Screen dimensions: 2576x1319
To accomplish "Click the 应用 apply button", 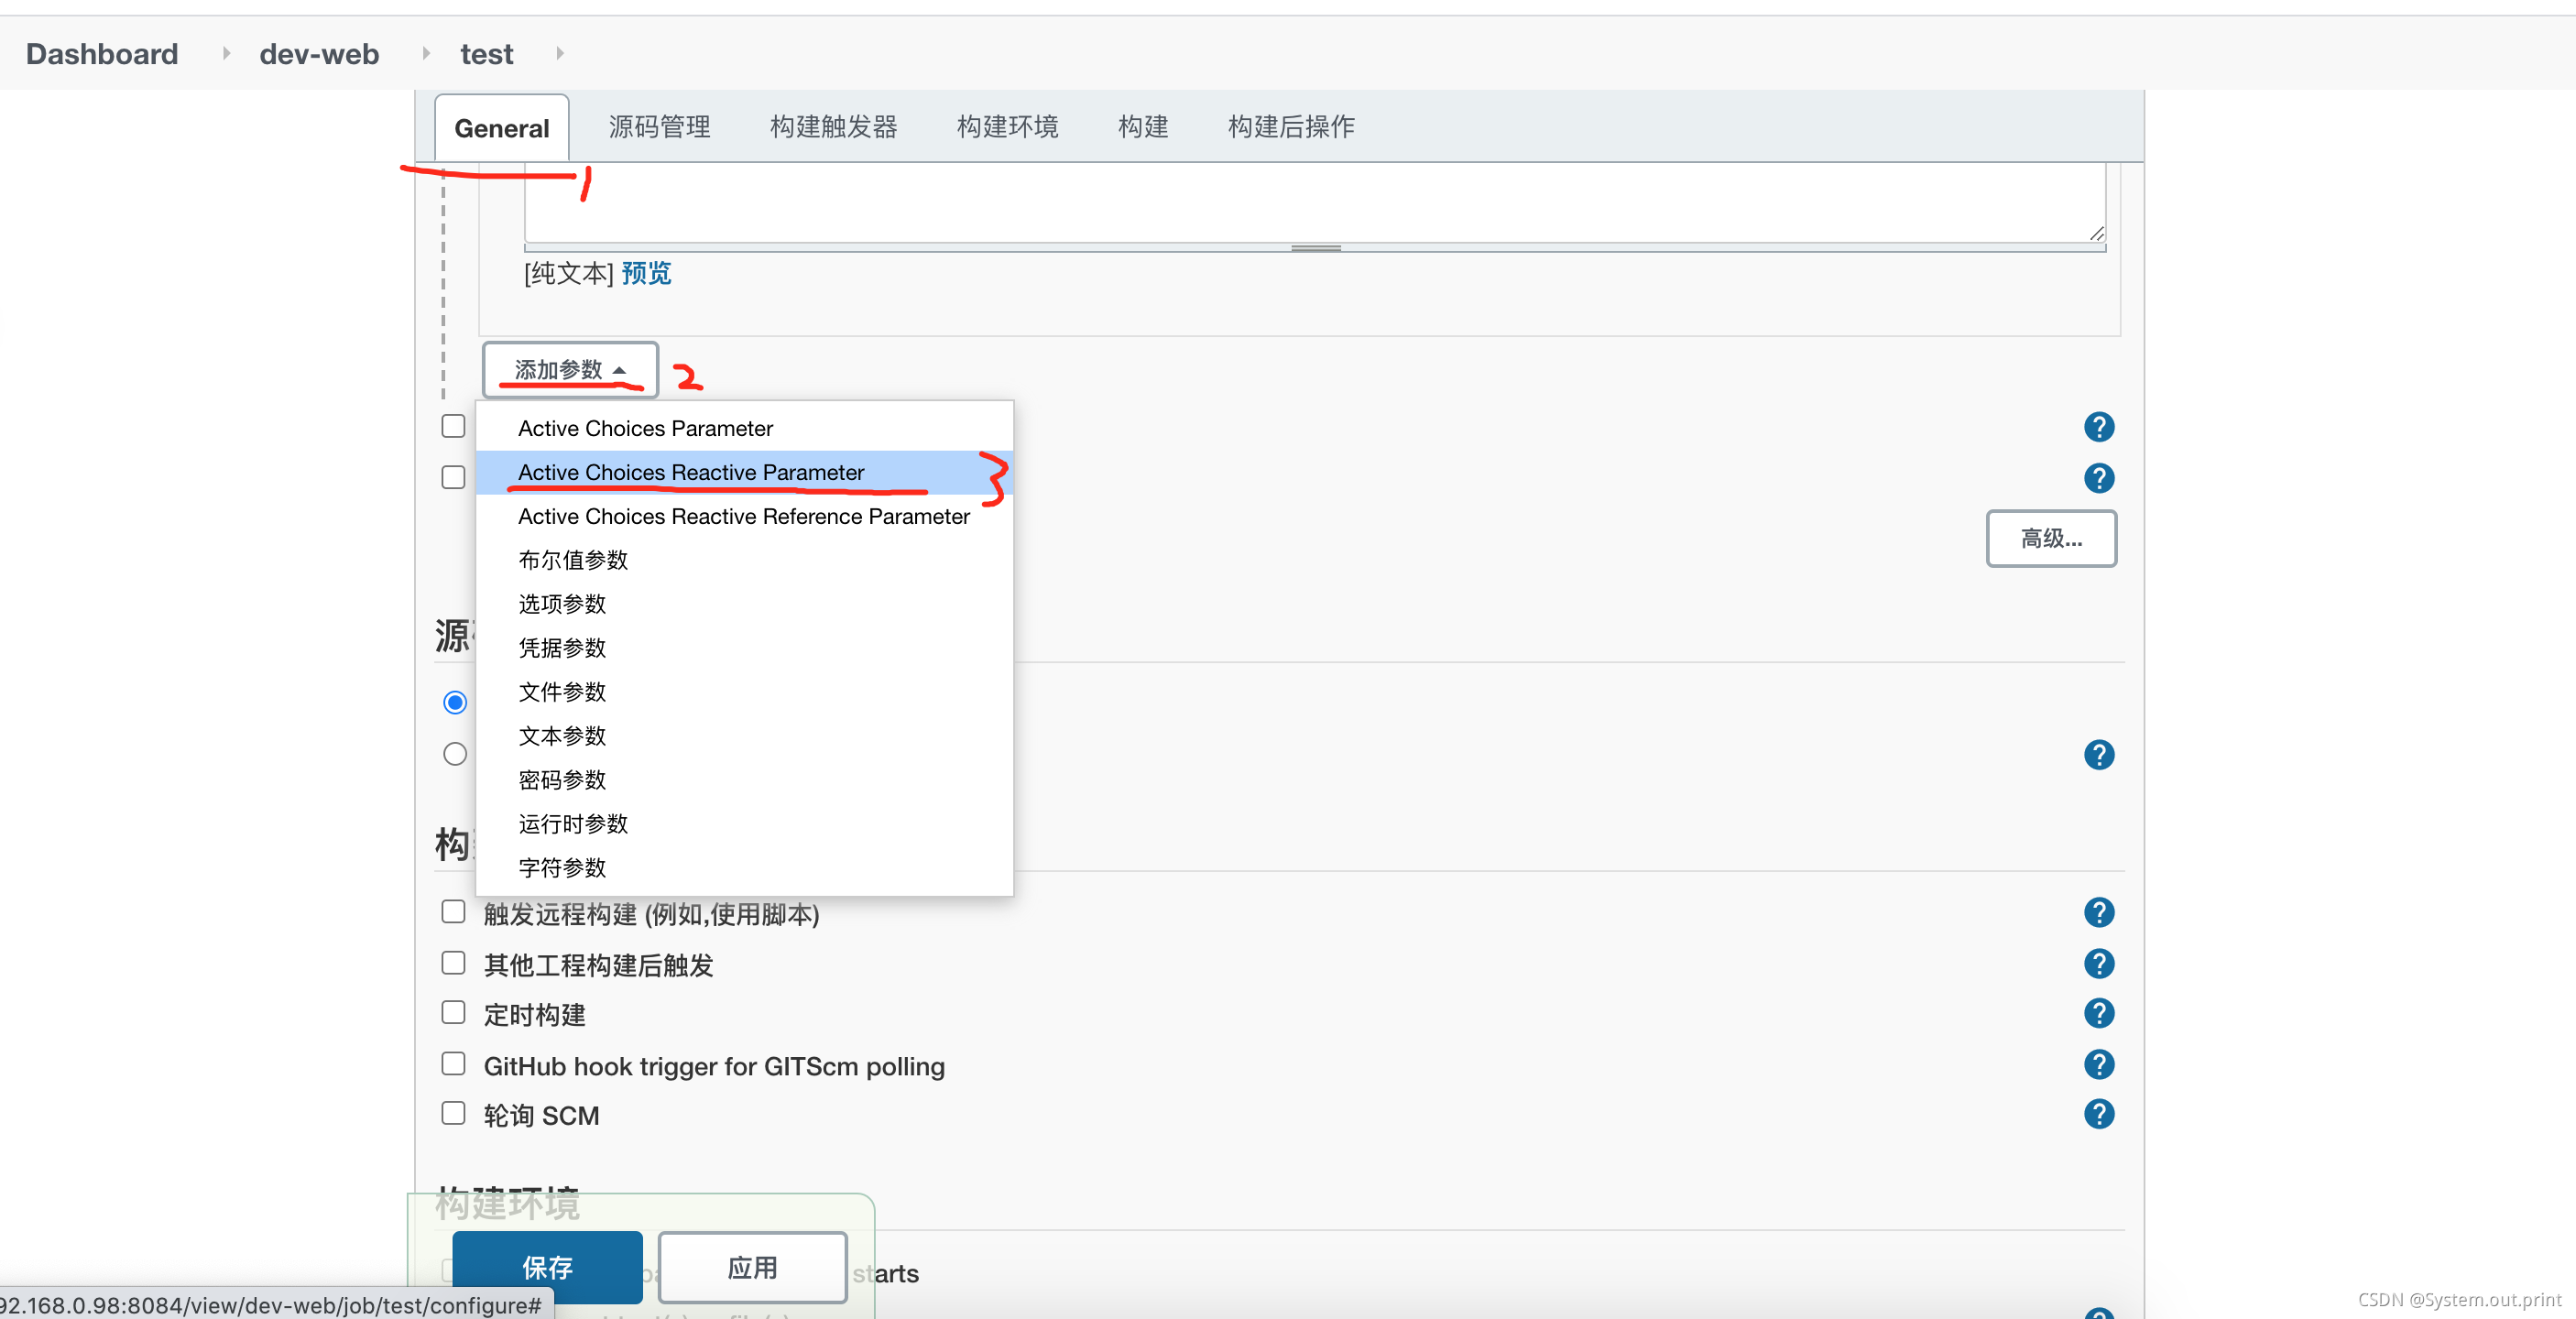I will click(x=752, y=1267).
